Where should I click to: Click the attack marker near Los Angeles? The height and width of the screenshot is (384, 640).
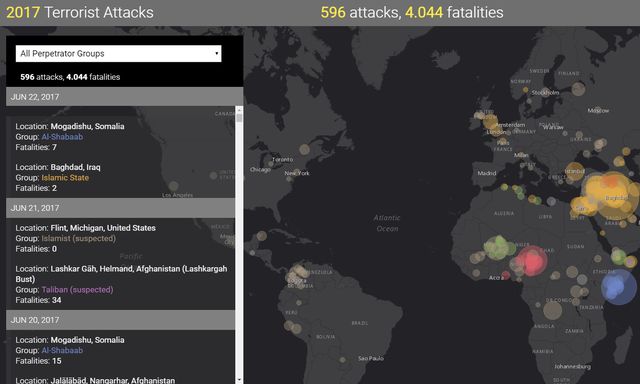173,186
